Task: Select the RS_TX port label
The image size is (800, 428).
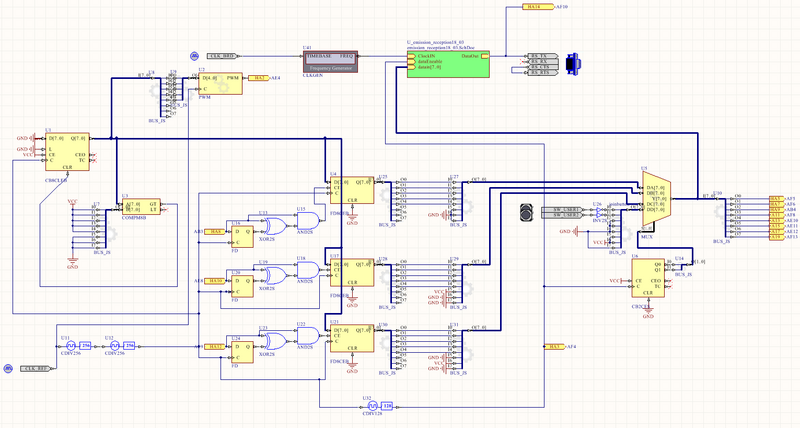Action: pyautogui.click(x=541, y=55)
